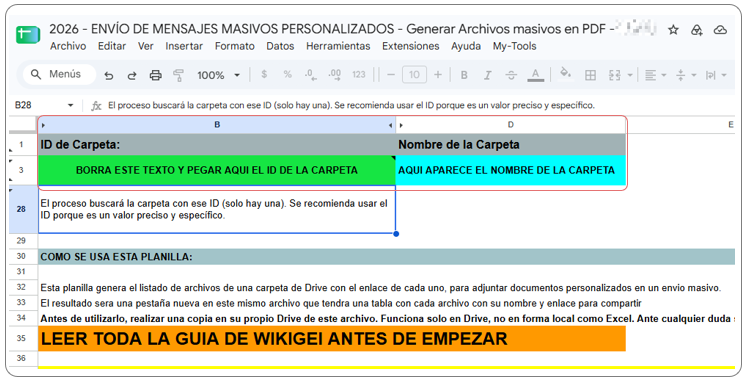Open the Name box dropdown arrow
Image resolution: width=746 pixels, height=380 pixels.
click(x=70, y=105)
